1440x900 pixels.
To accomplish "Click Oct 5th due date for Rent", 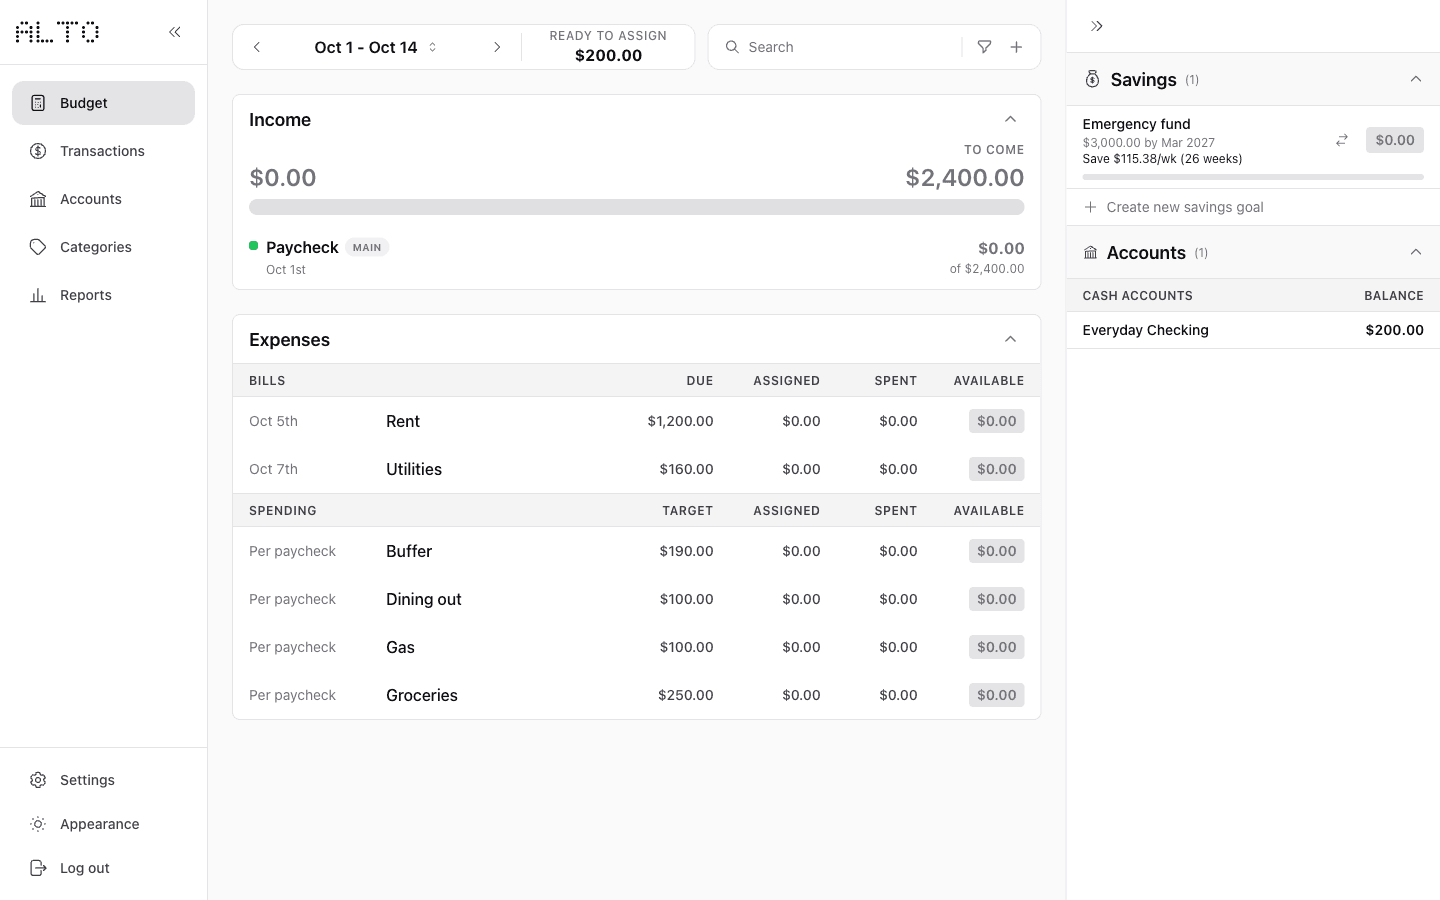I will 273,421.
